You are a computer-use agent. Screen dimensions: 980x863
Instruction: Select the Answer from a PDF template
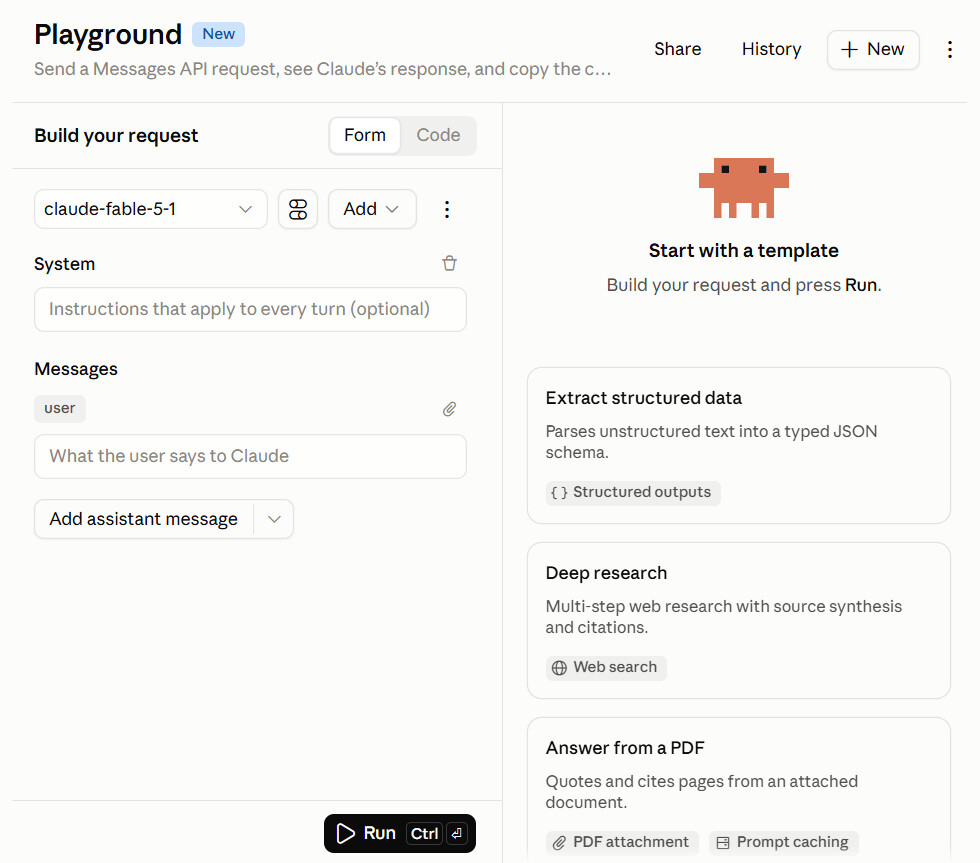tap(739, 790)
